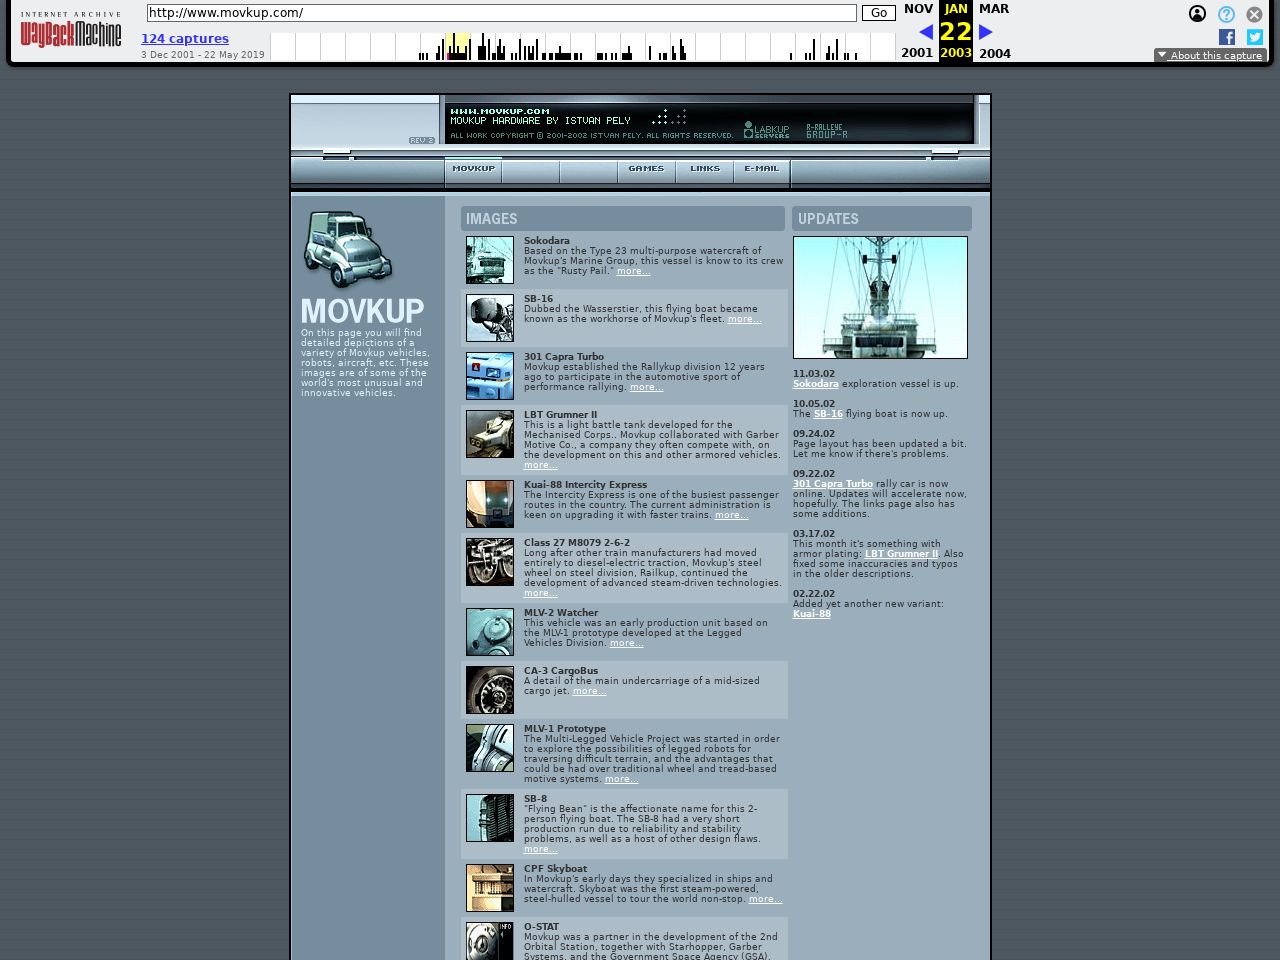Open the 124 captures link

[185, 39]
